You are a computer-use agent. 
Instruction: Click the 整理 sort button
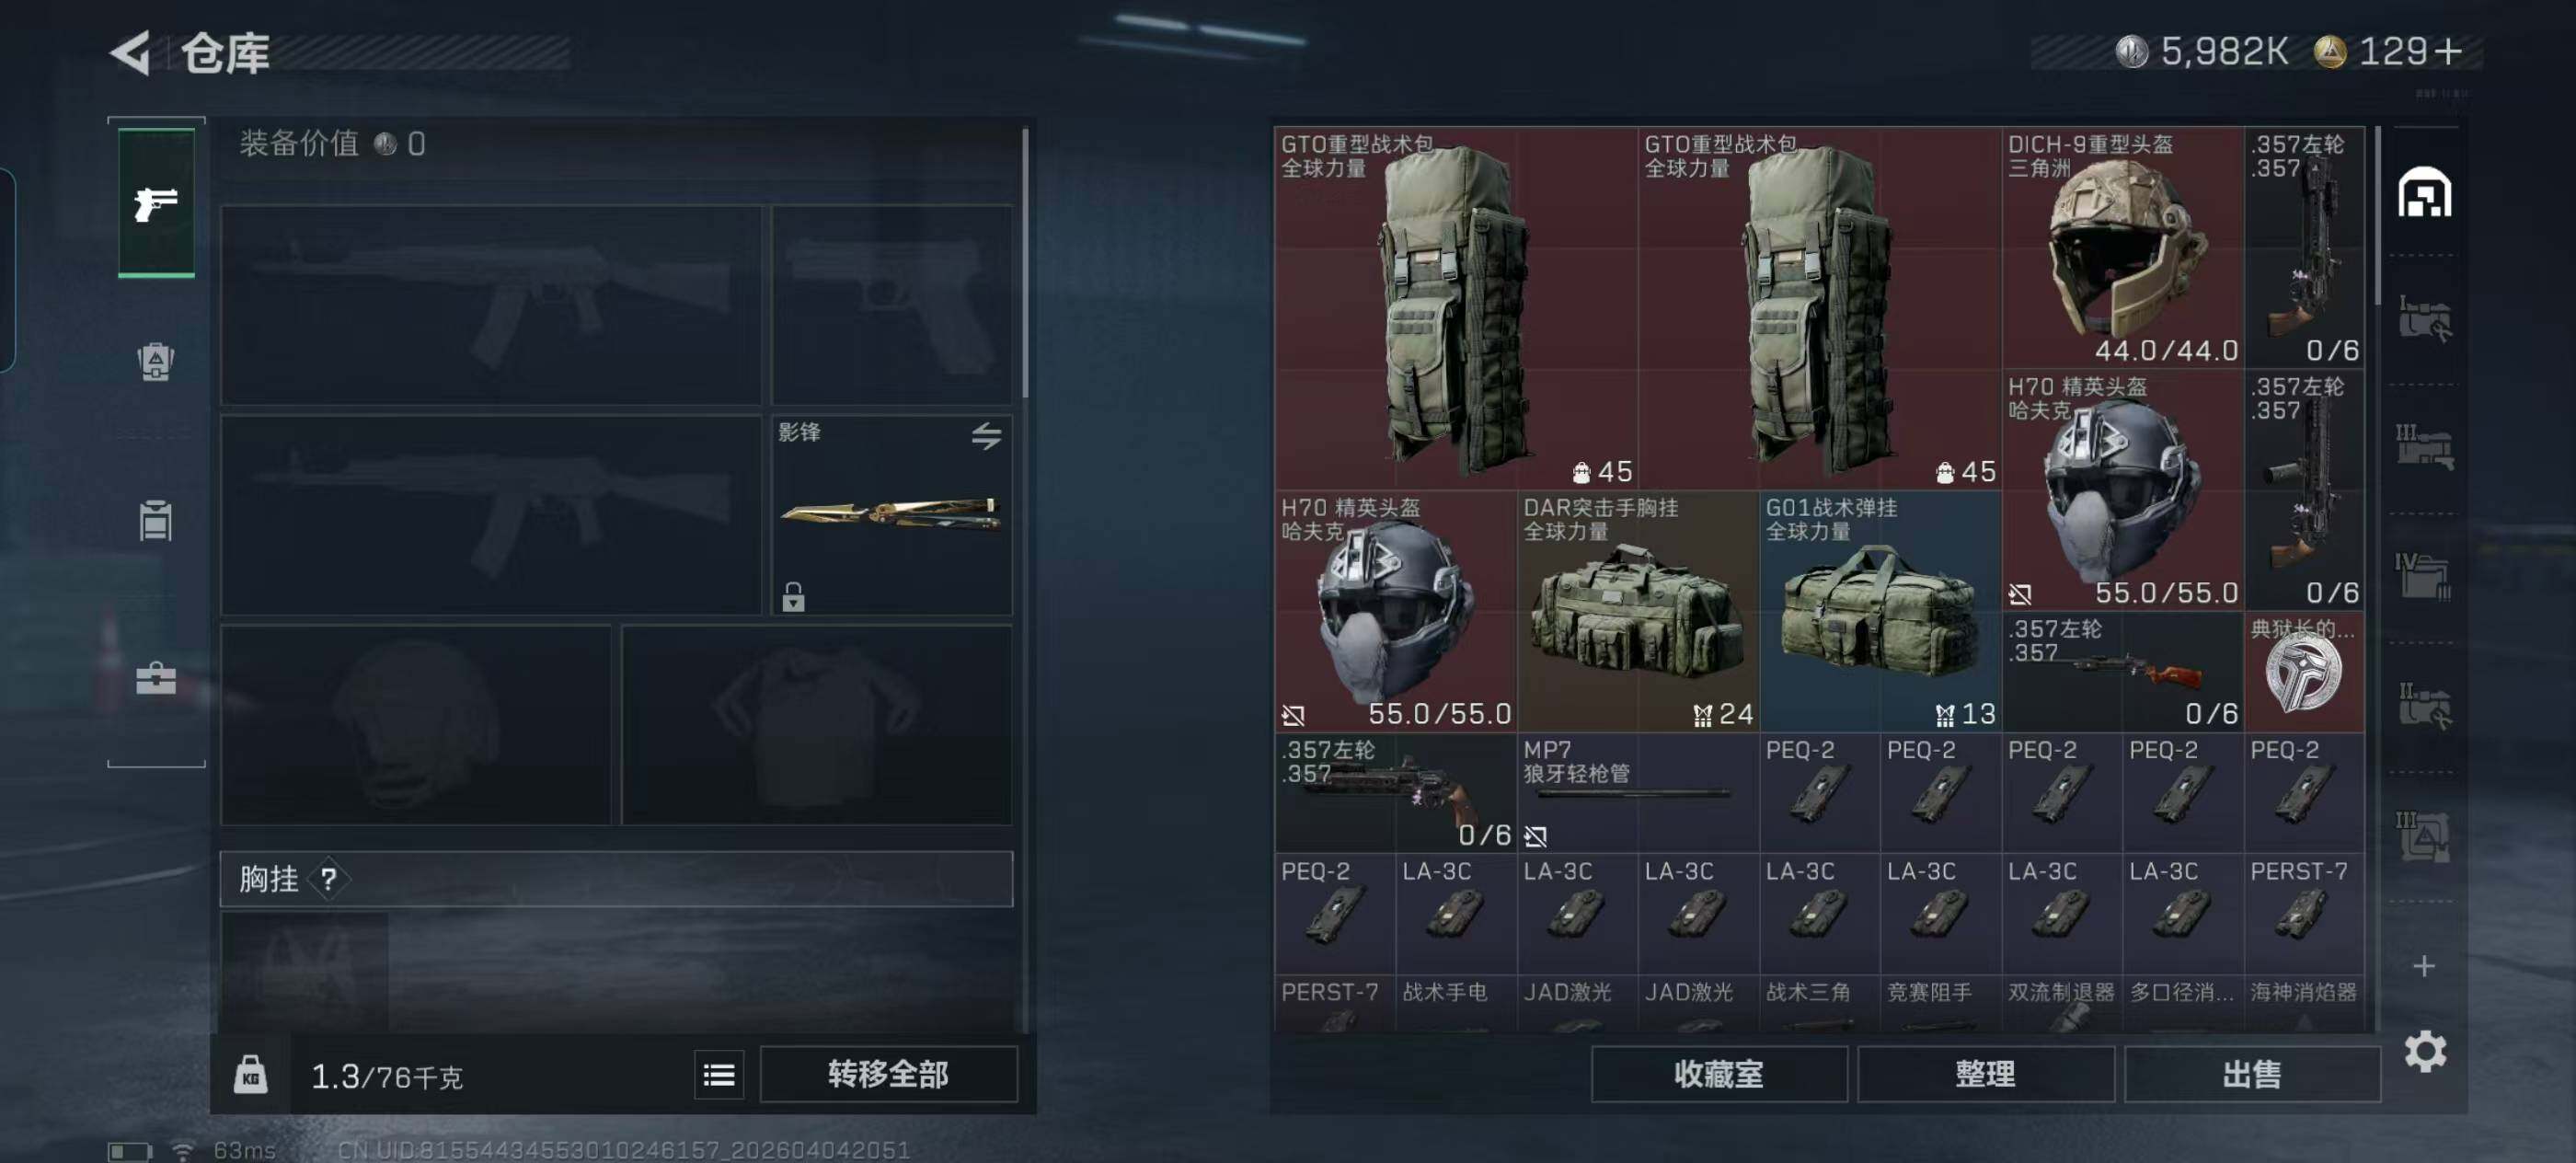[x=1985, y=1075]
